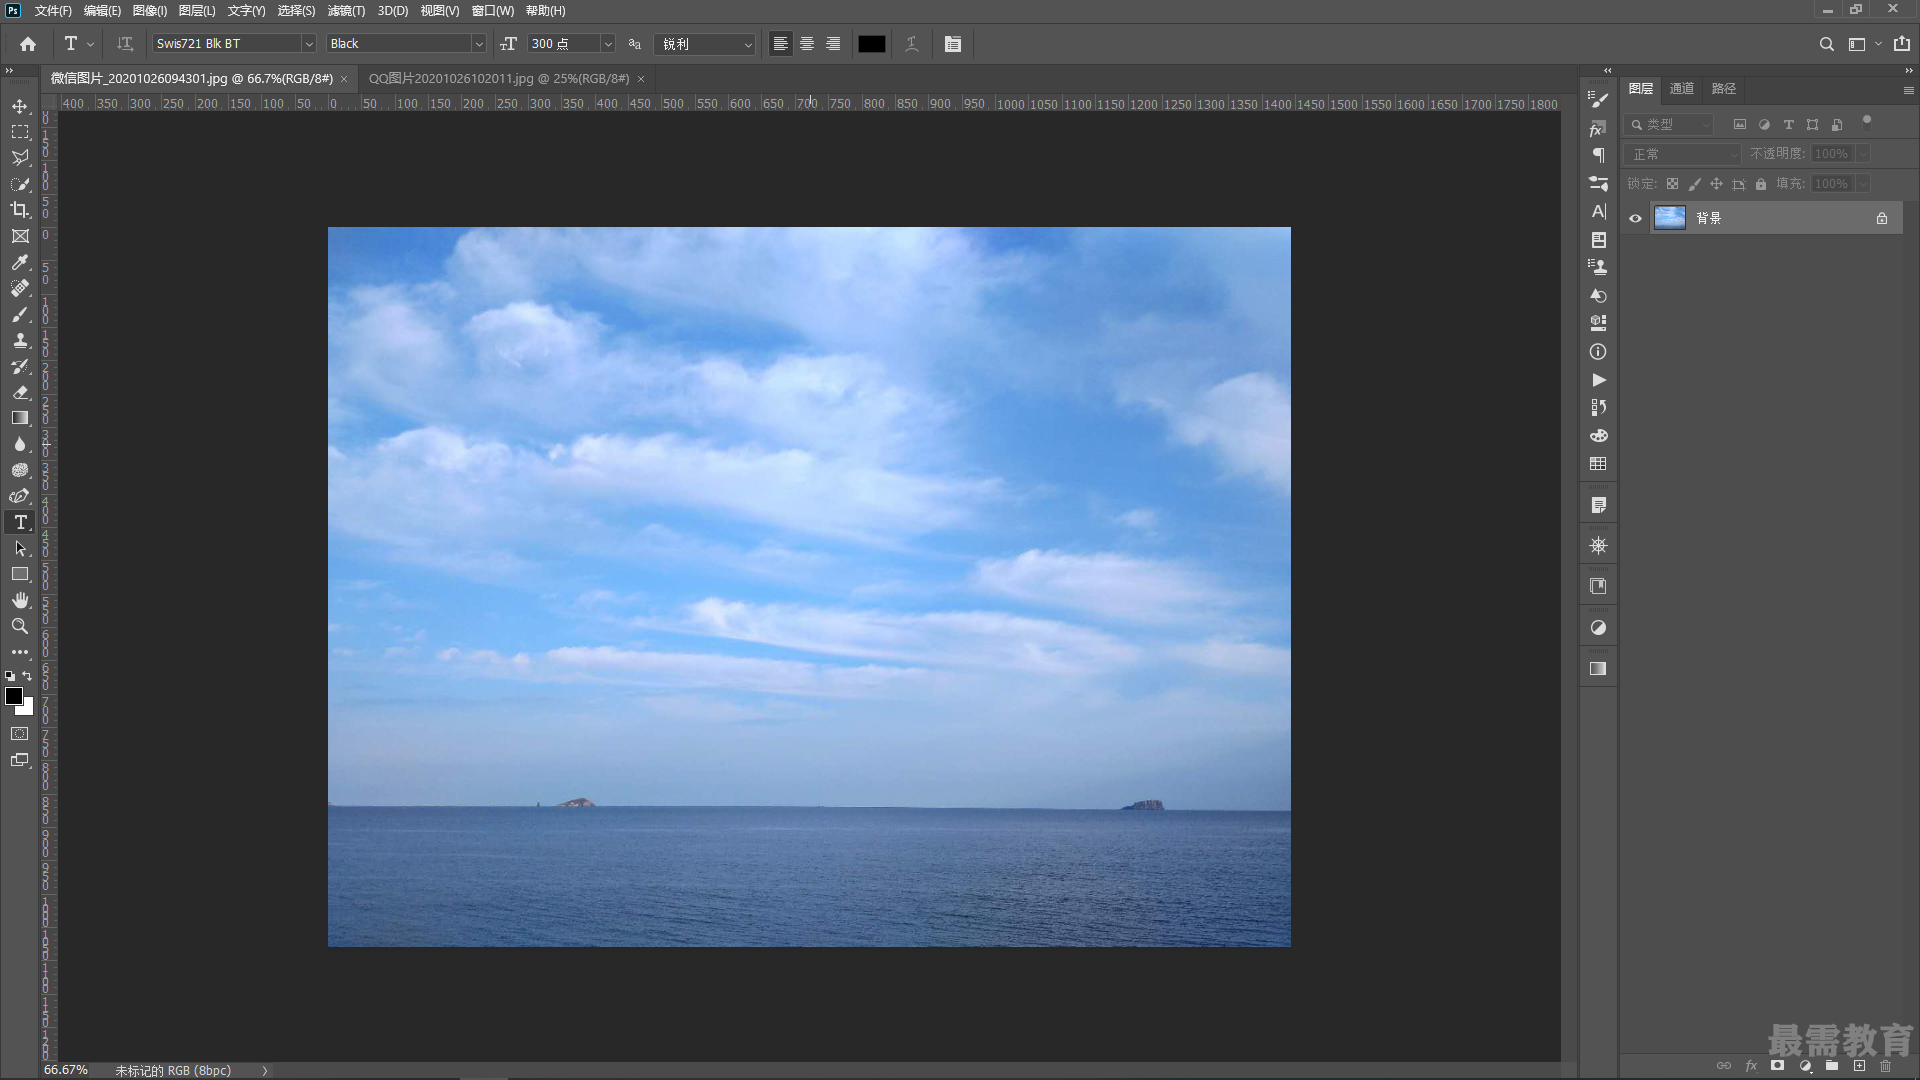Select the 背景 layer thumbnail
1920x1080 pixels.
[x=1670, y=218]
